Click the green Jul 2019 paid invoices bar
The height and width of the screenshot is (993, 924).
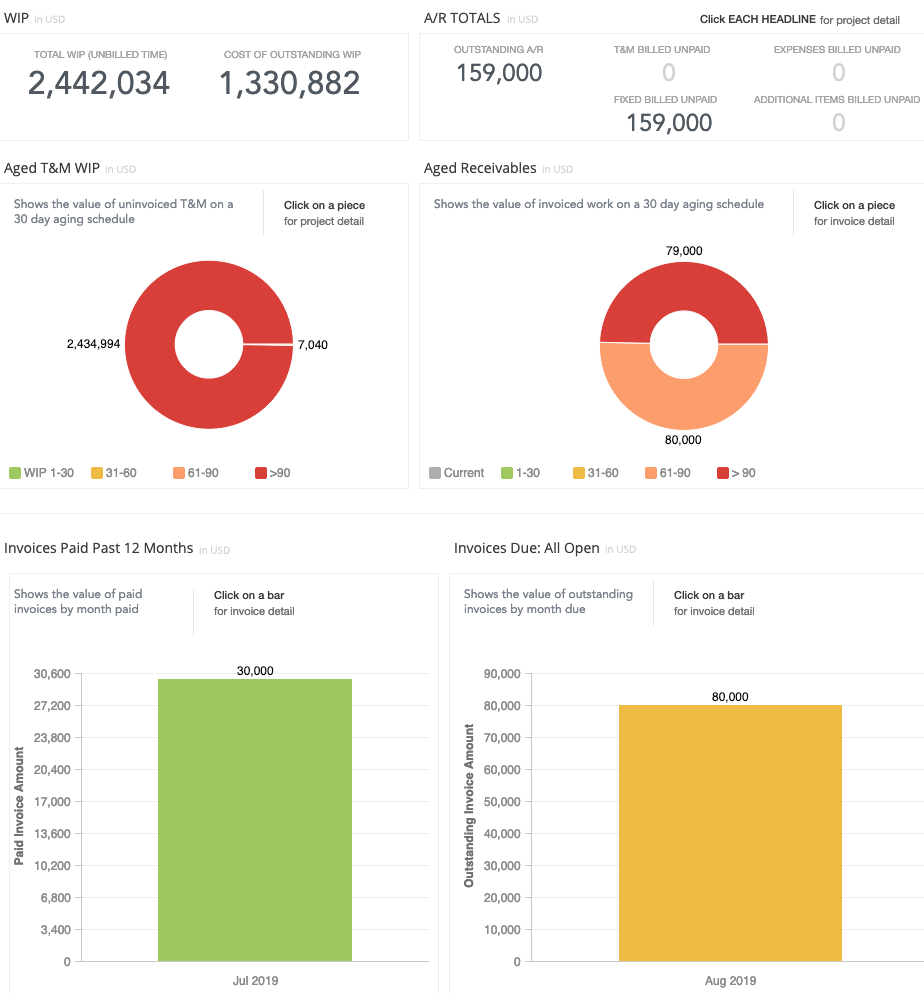coord(255,820)
